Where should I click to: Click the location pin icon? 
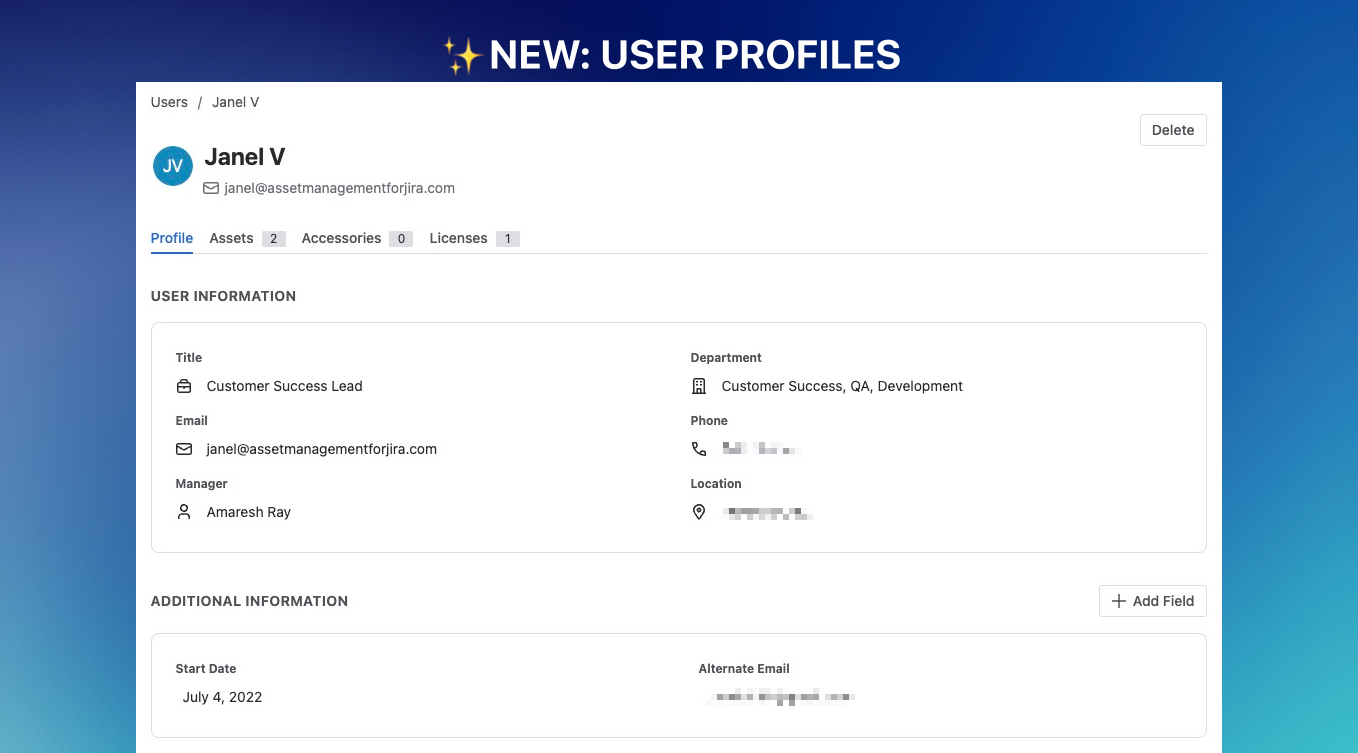699,512
